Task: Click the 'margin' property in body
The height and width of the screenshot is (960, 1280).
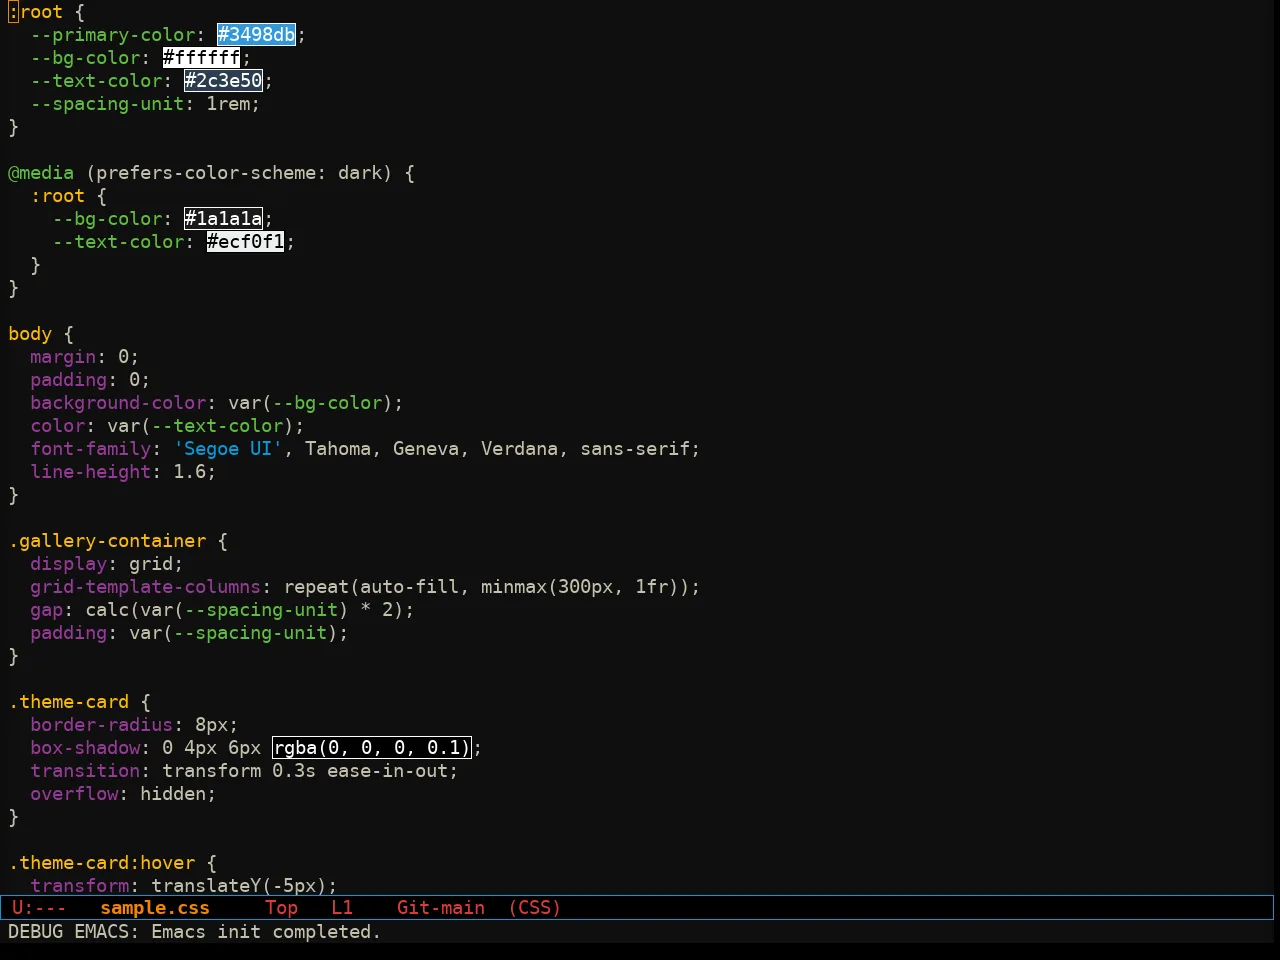Action: click(63, 357)
